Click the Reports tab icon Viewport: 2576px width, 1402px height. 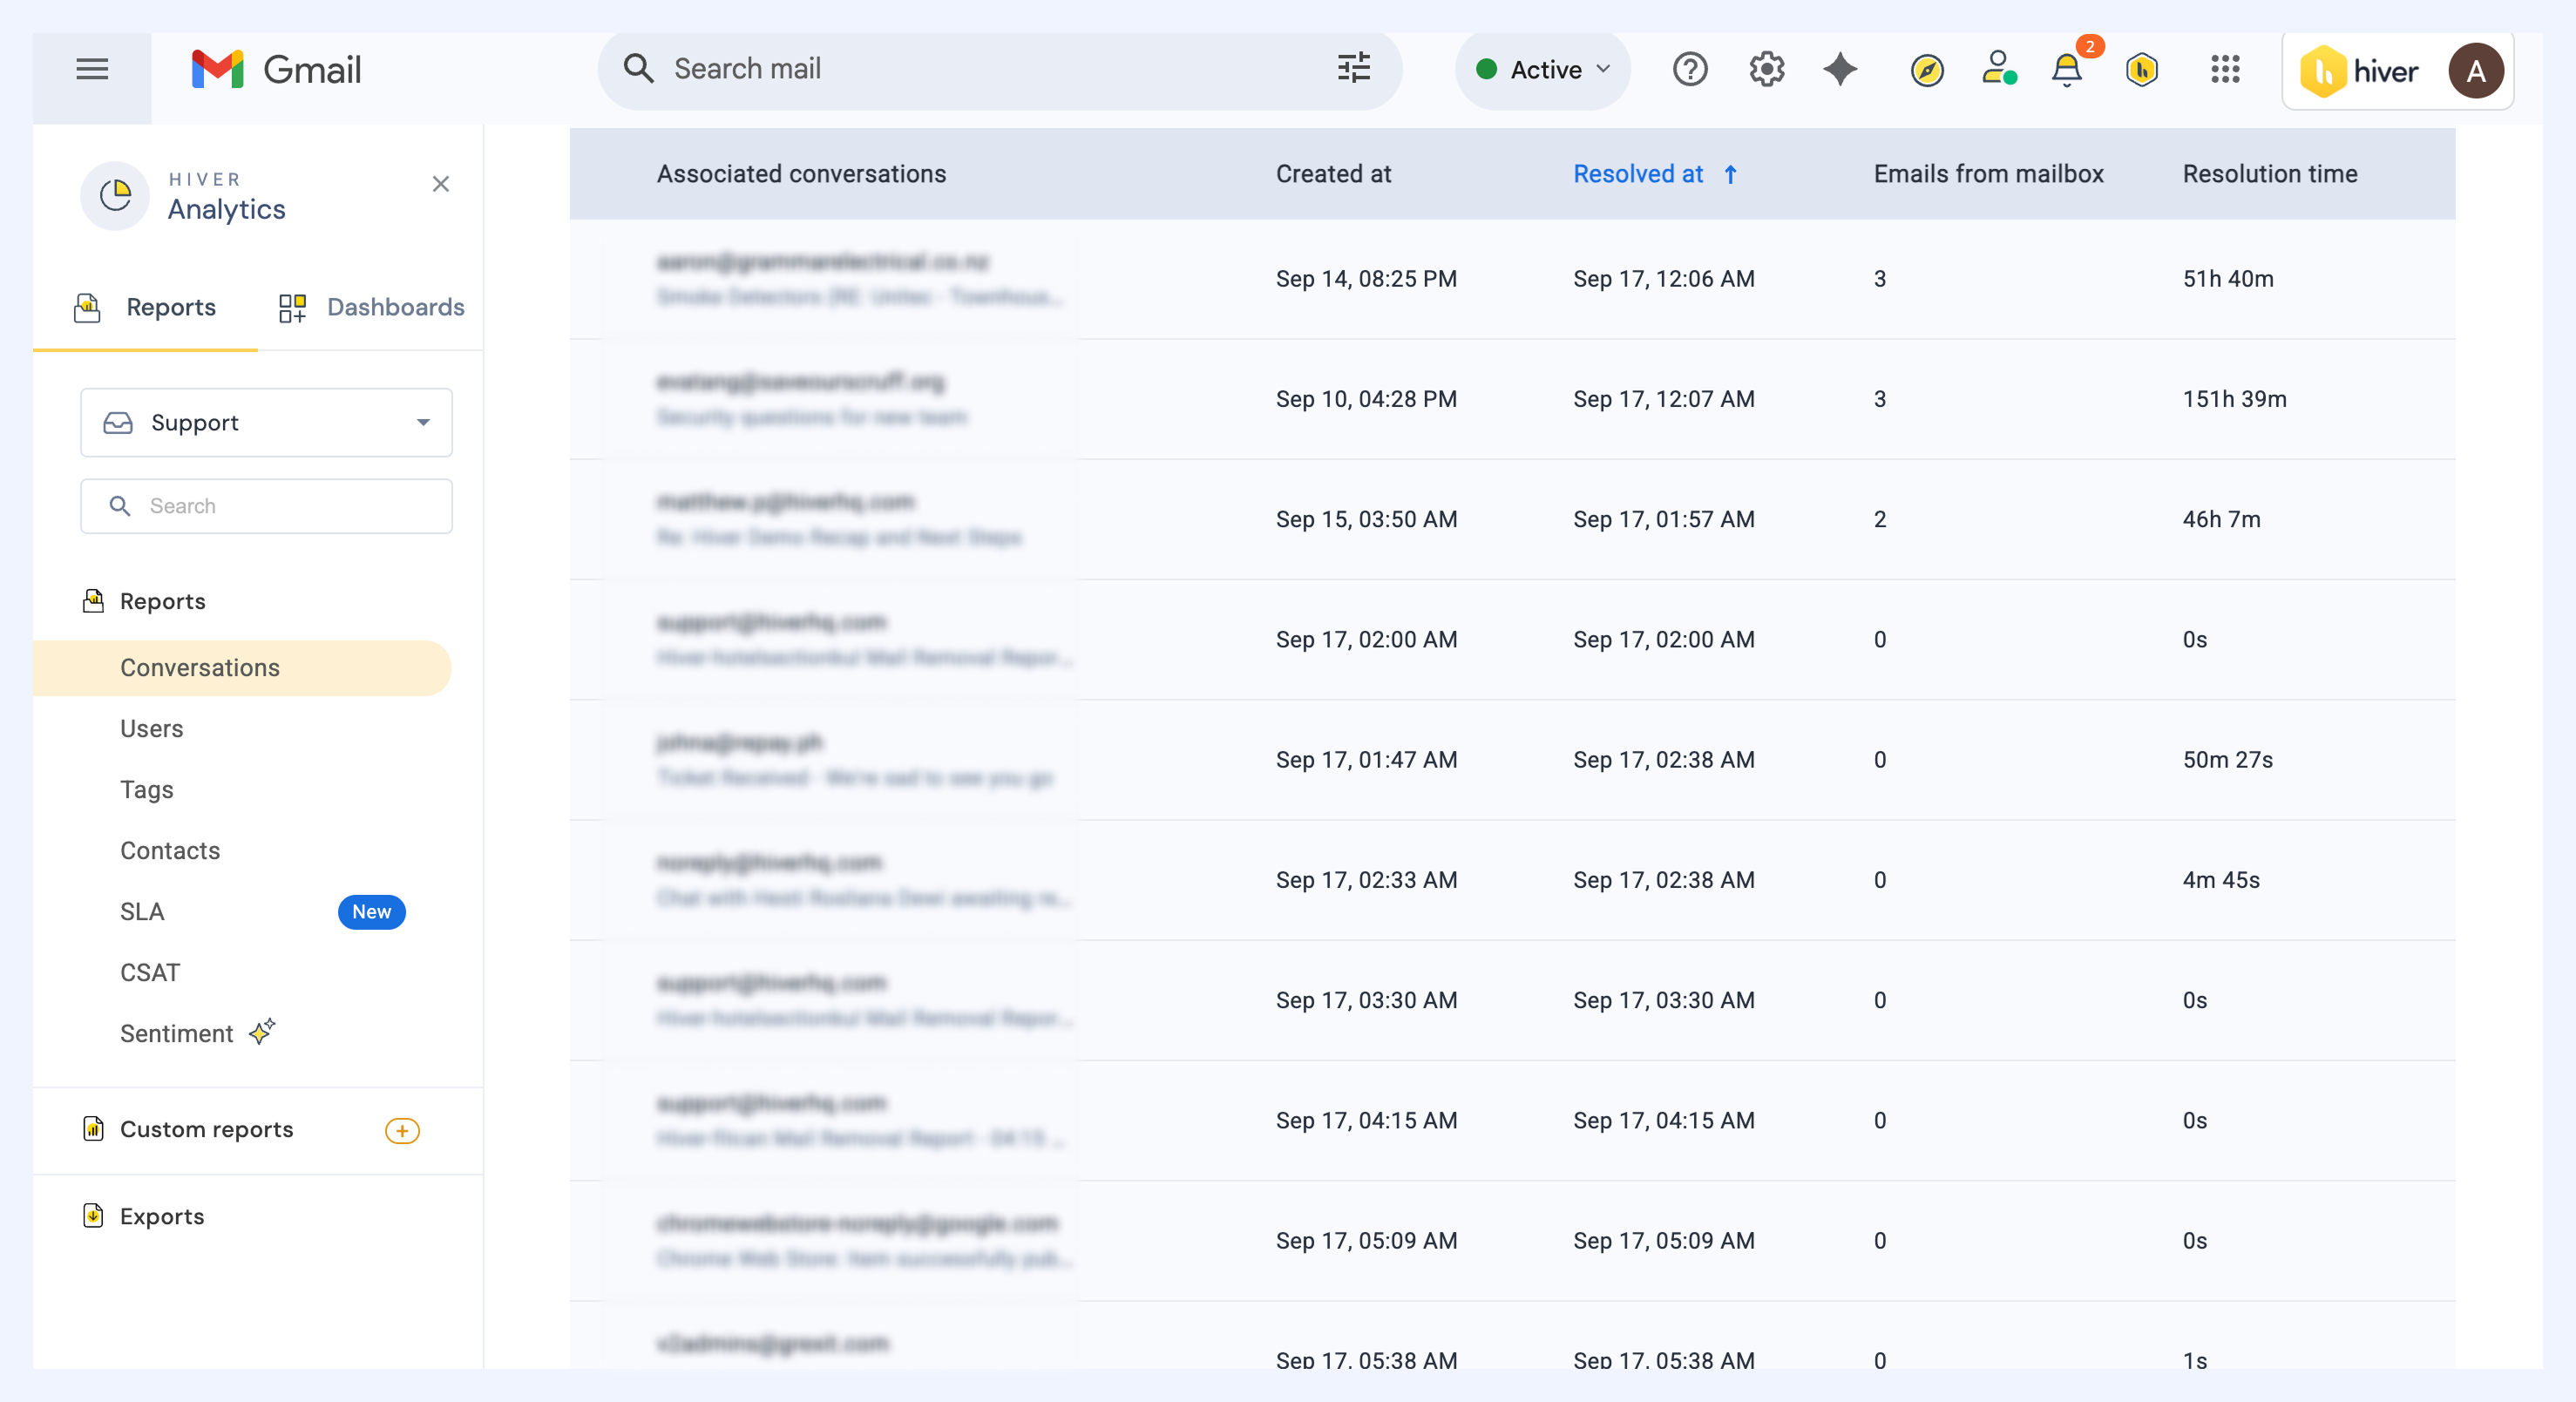tap(87, 307)
